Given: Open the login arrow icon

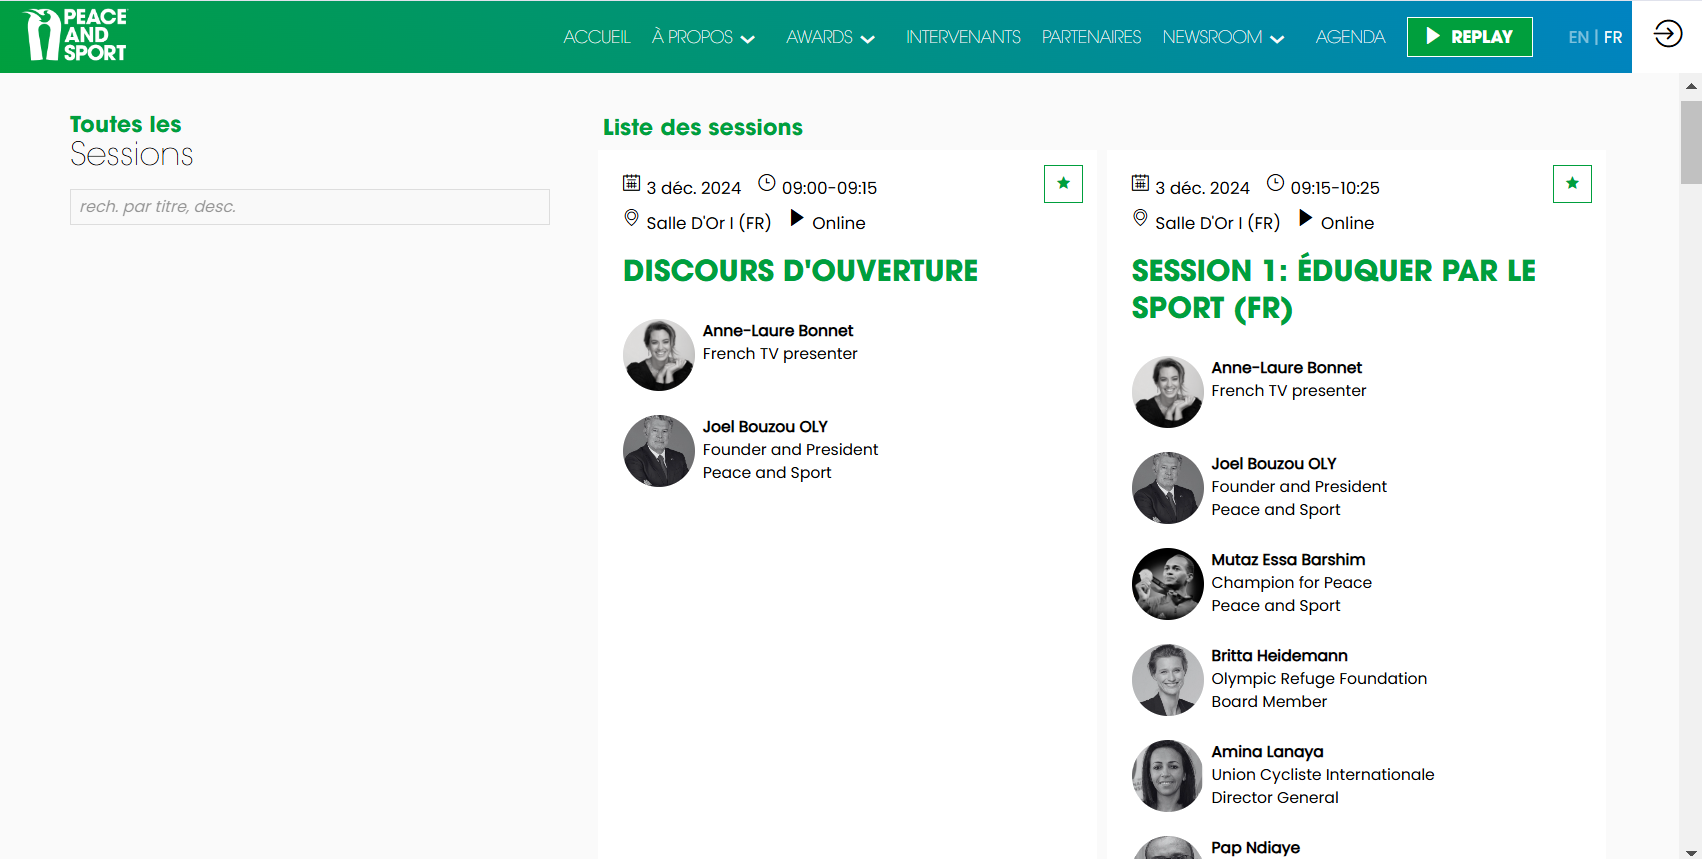Looking at the screenshot, I should tap(1667, 35).
